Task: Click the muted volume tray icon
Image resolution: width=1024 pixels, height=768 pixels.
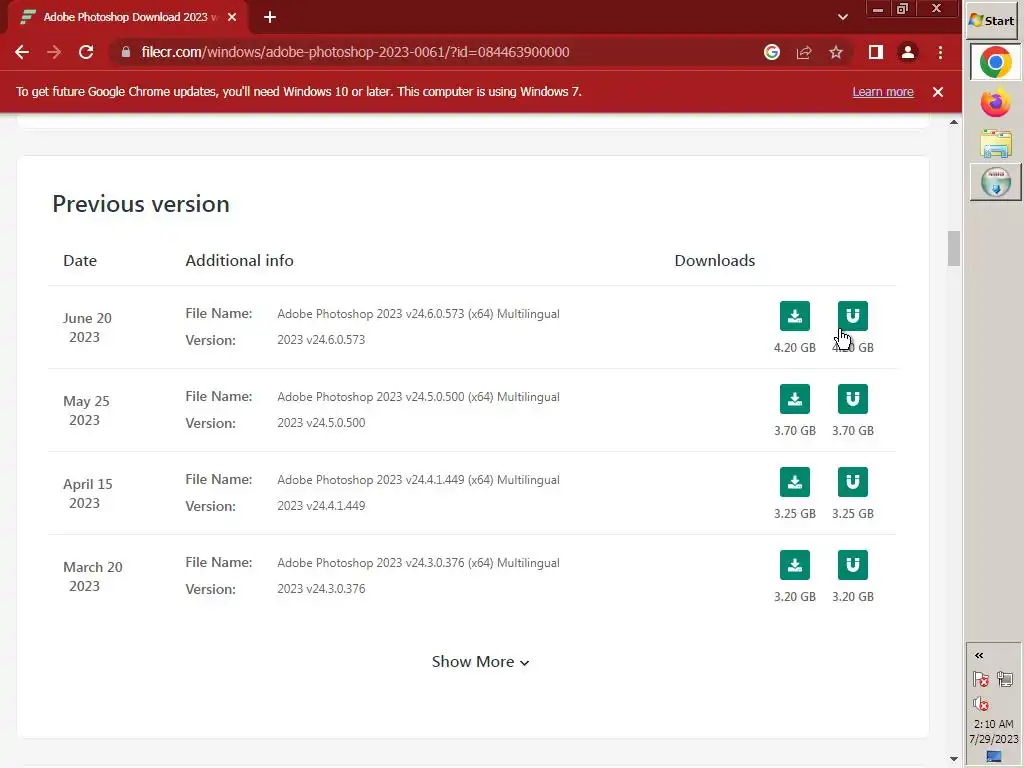Action: [980, 704]
